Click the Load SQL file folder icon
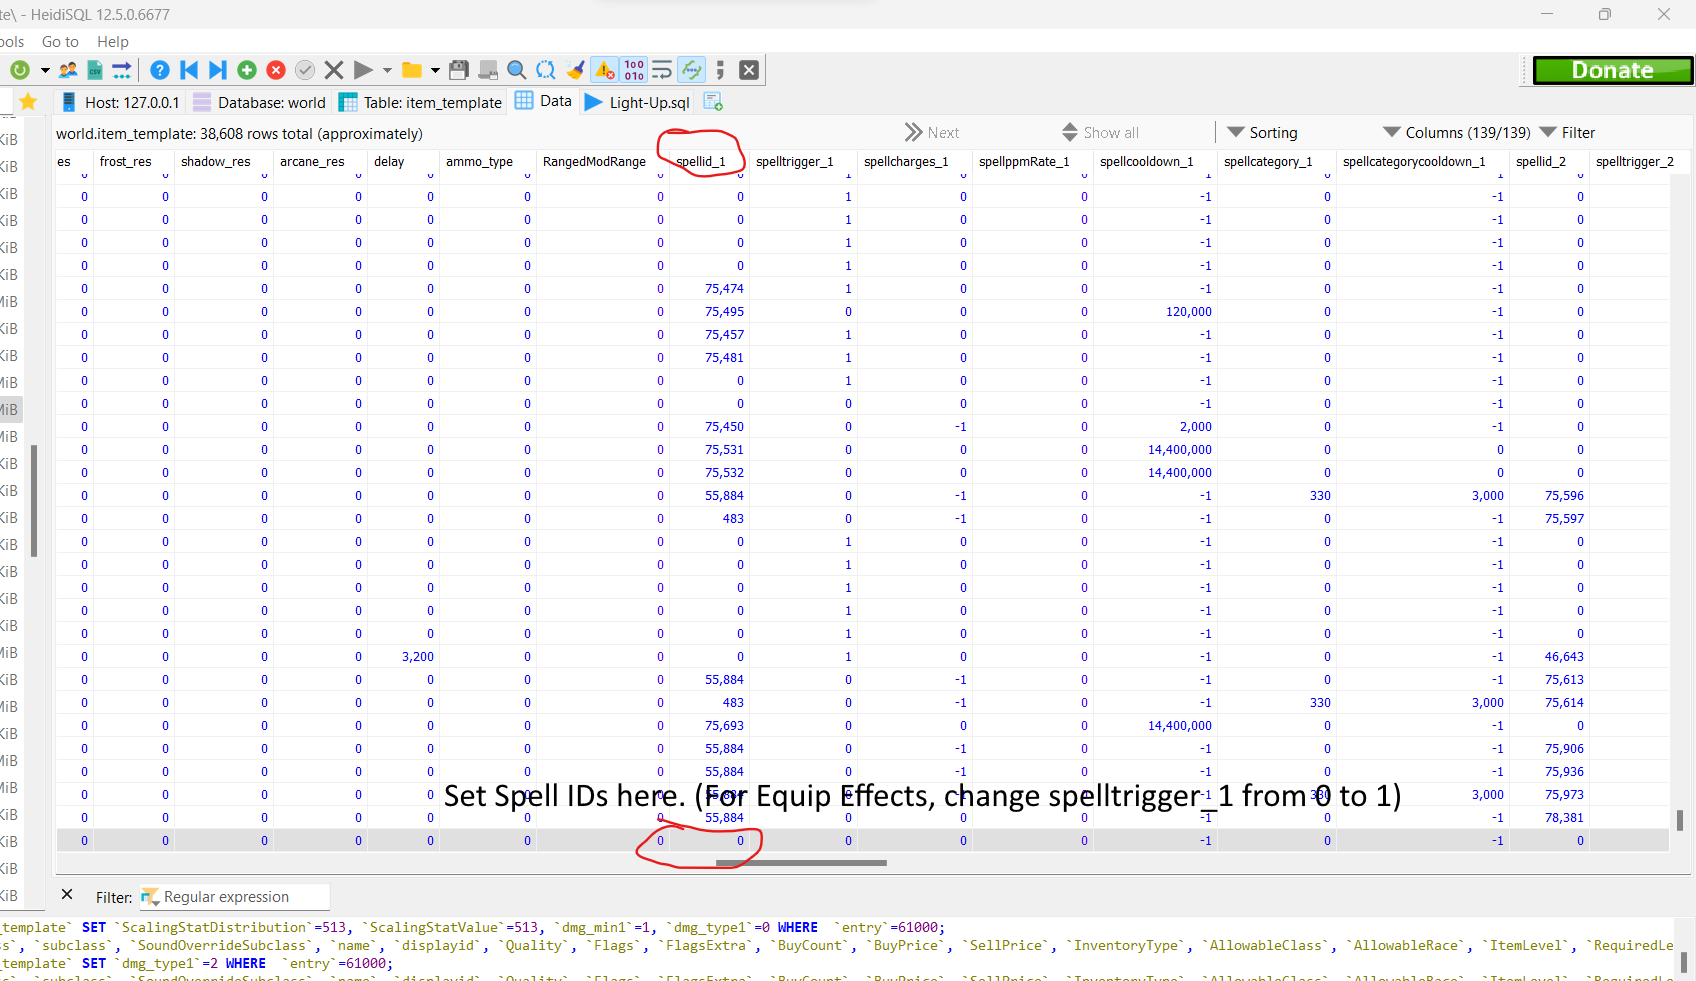Viewport: 1696px width, 981px height. [411, 70]
